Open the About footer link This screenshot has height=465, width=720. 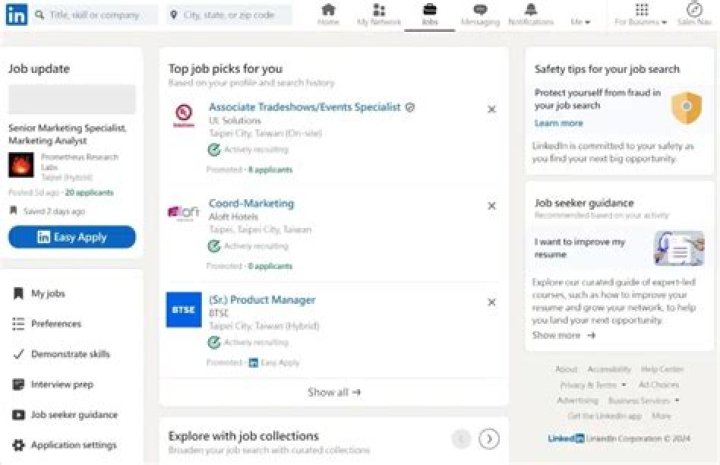coord(566,369)
